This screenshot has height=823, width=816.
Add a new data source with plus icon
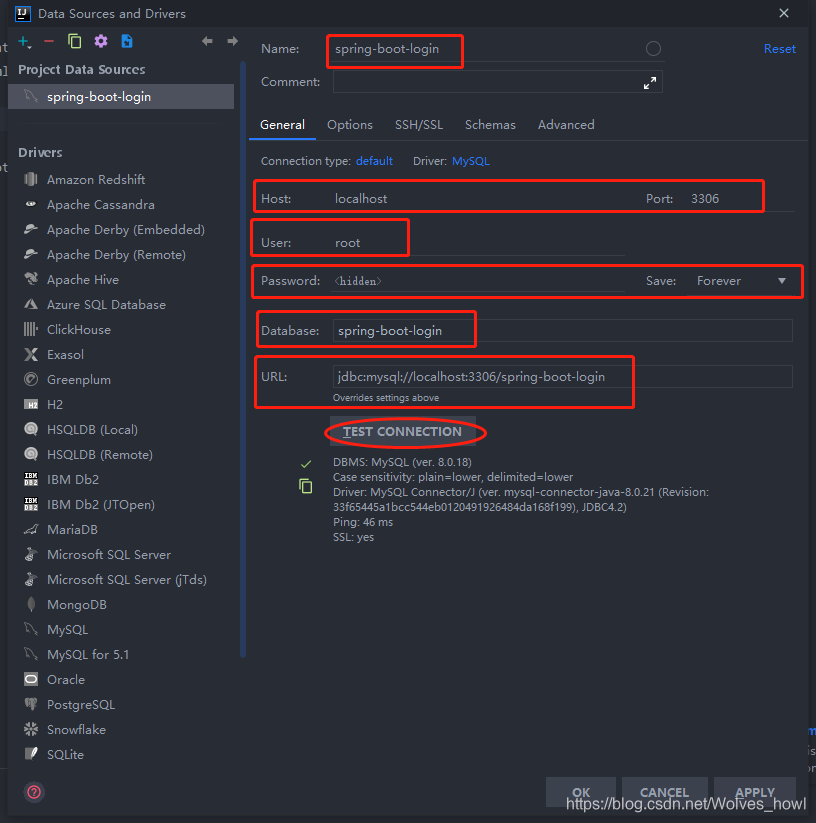(x=25, y=41)
